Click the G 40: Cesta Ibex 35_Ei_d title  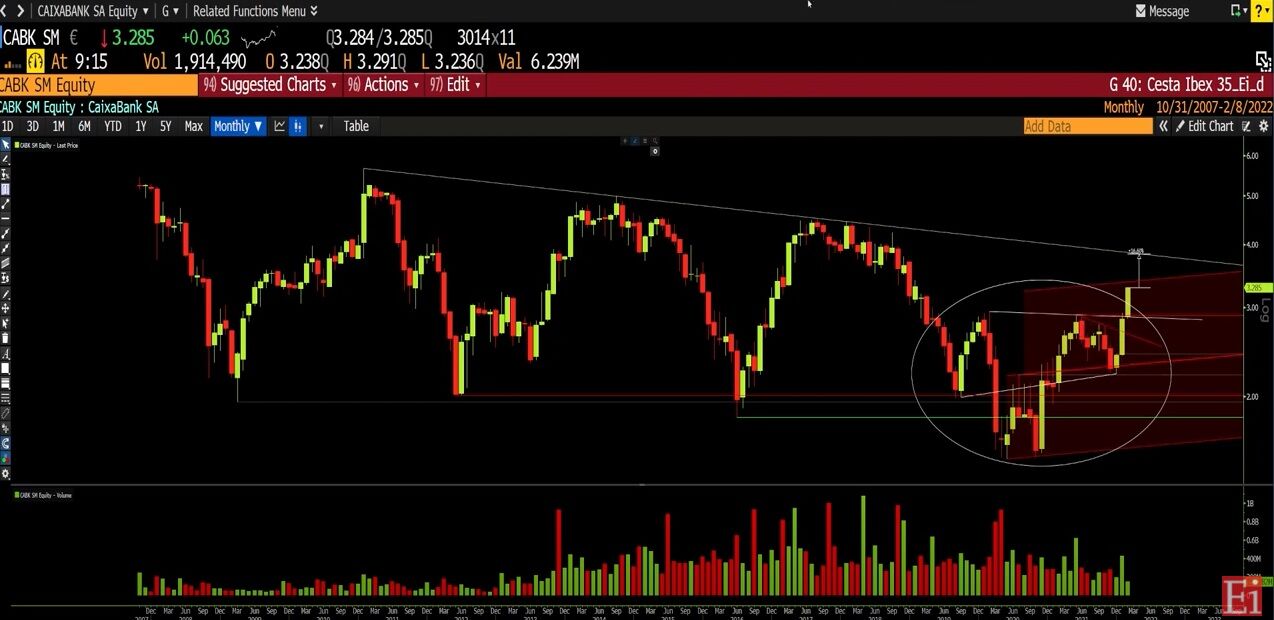(x=1186, y=85)
